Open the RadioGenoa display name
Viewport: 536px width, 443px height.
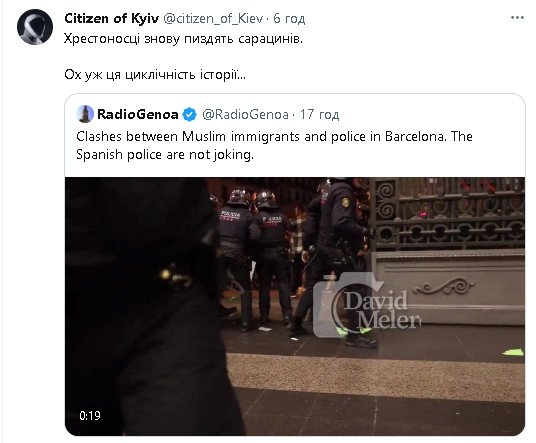click(x=137, y=114)
